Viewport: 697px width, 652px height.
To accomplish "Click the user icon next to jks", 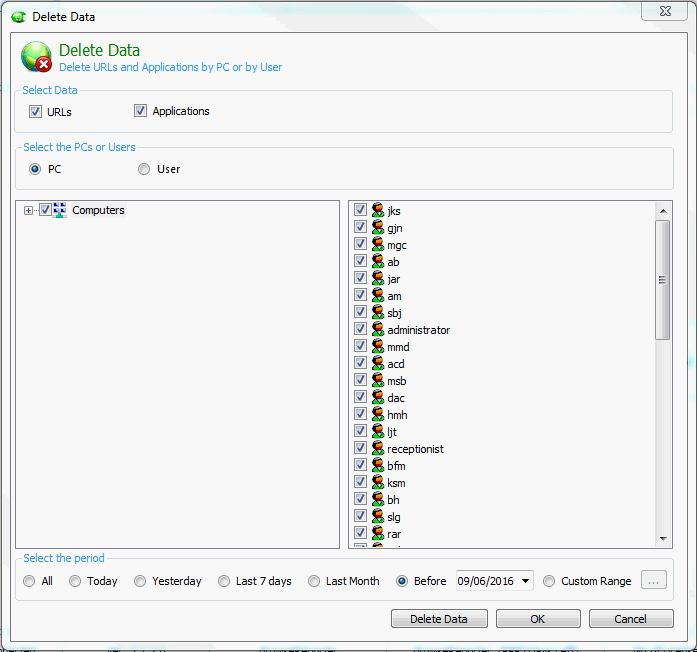I will 377,210.
